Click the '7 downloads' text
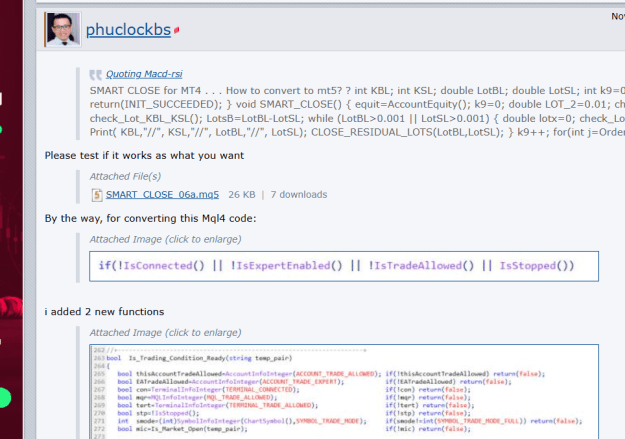625x439 pixels. pos(299,195)
